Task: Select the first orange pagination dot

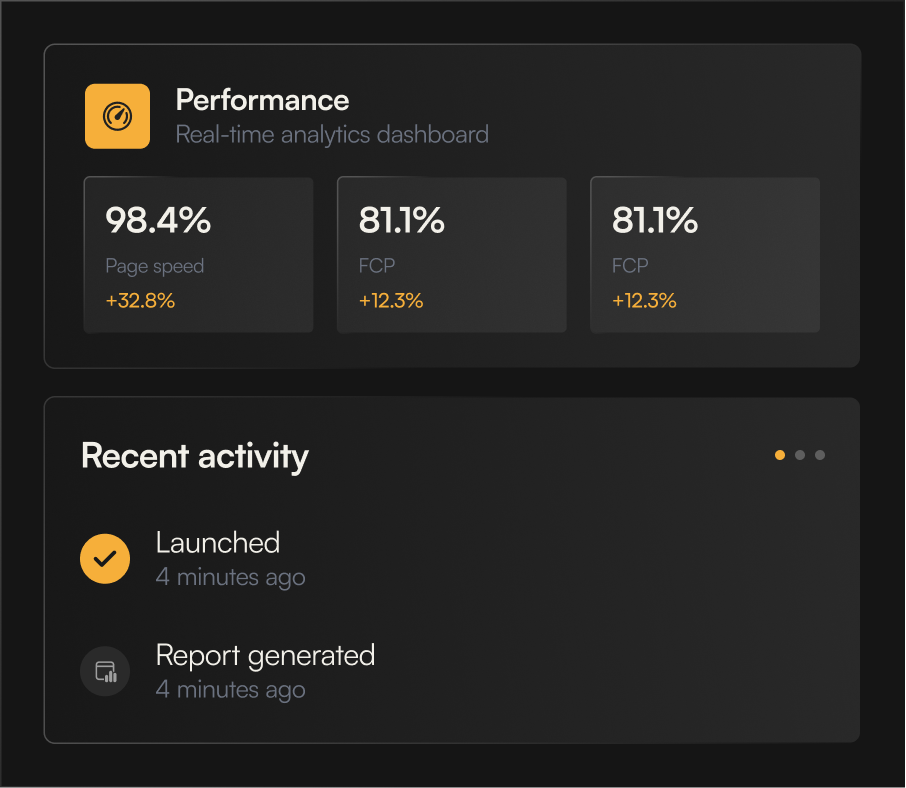Action: click(780, 455)
